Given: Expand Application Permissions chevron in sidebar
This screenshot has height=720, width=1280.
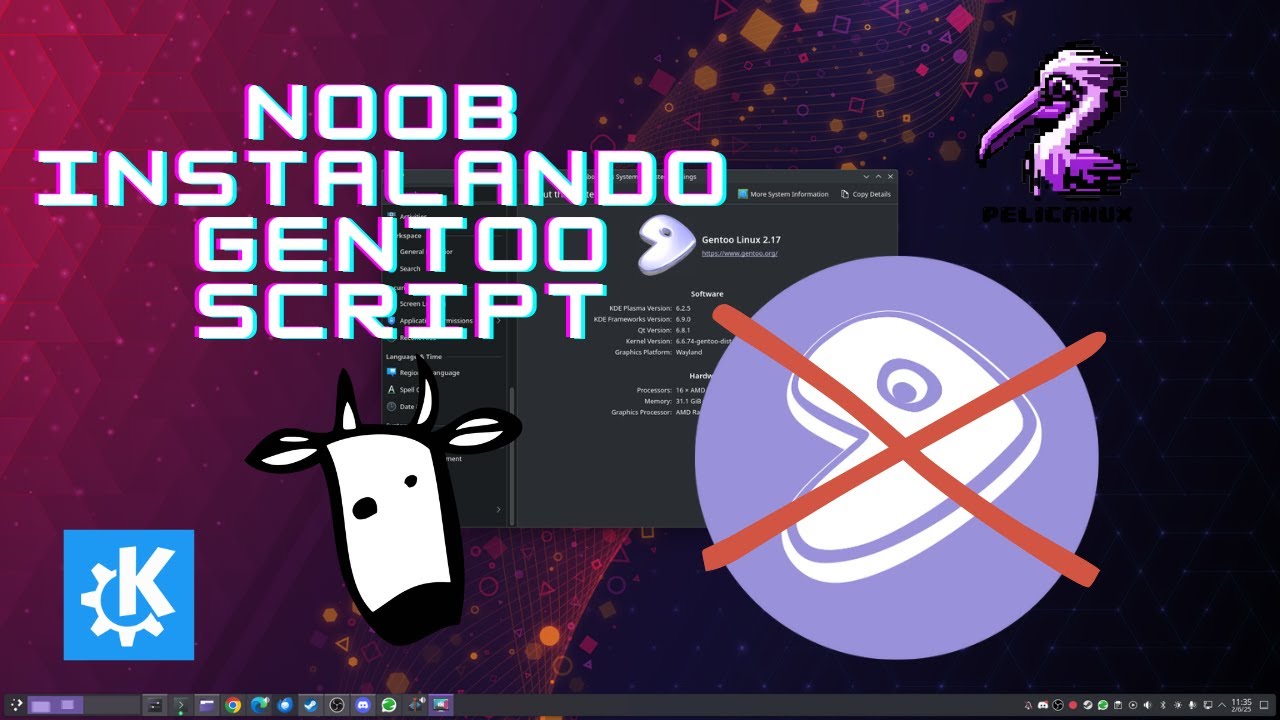Looking at the screenshot, I should pyautogui.click(x=499, y=320).
